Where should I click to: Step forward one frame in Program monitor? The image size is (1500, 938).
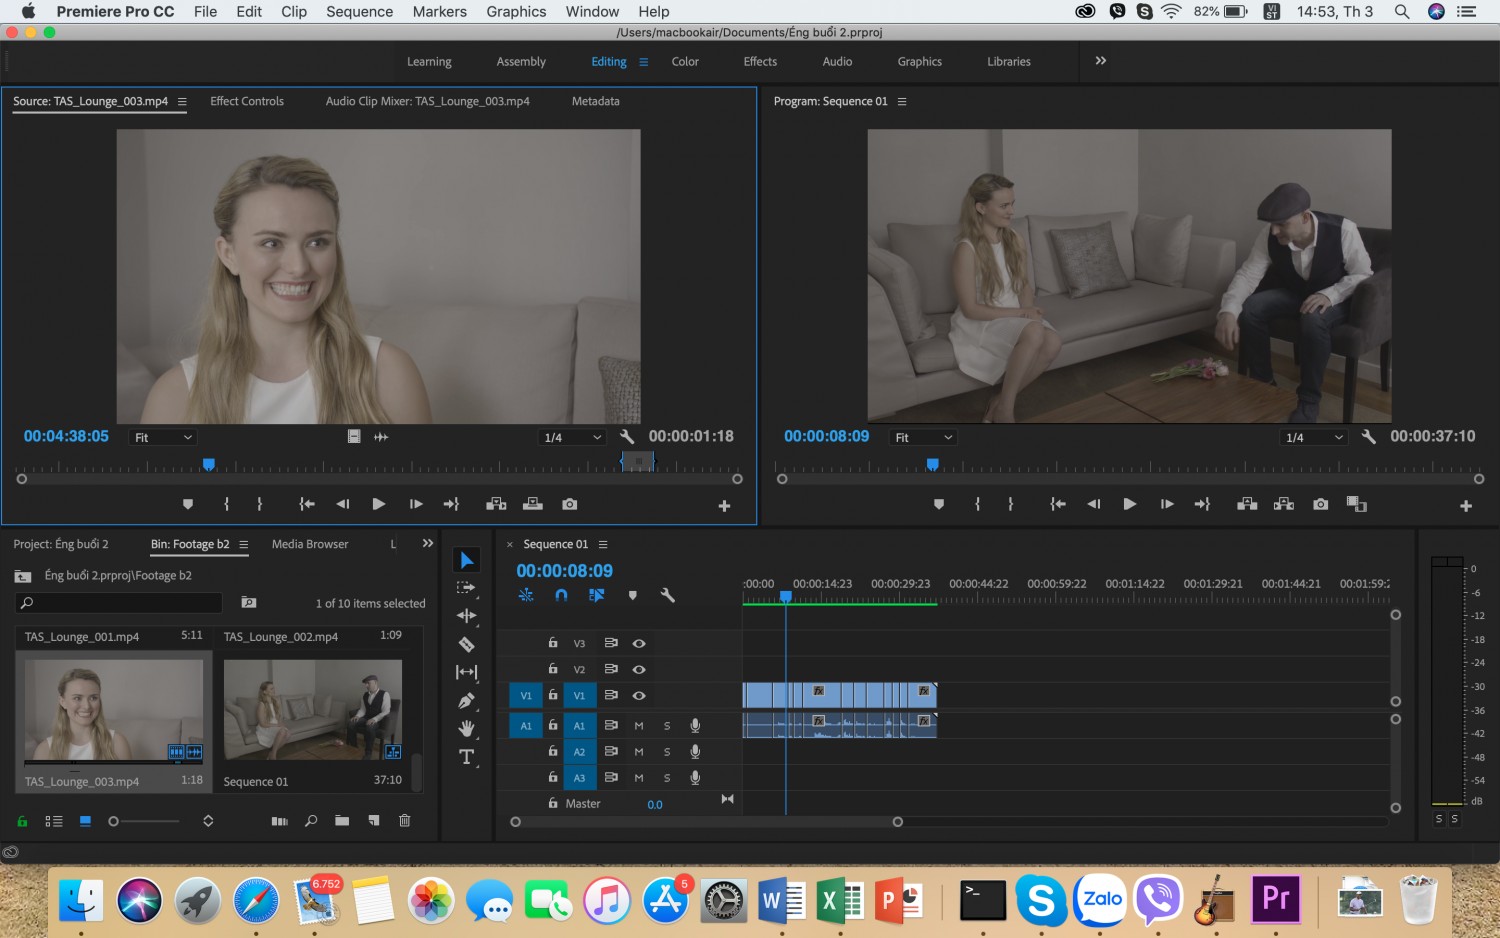(x=1166, y=504)
